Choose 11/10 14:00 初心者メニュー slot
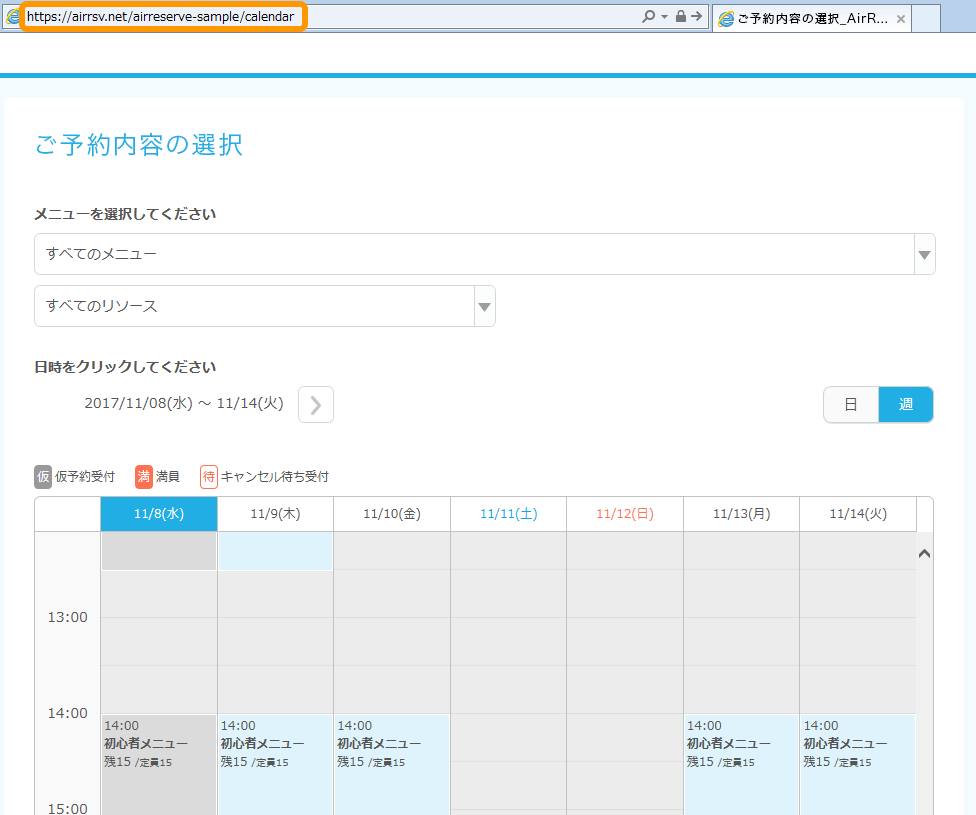 coord(392,765)
